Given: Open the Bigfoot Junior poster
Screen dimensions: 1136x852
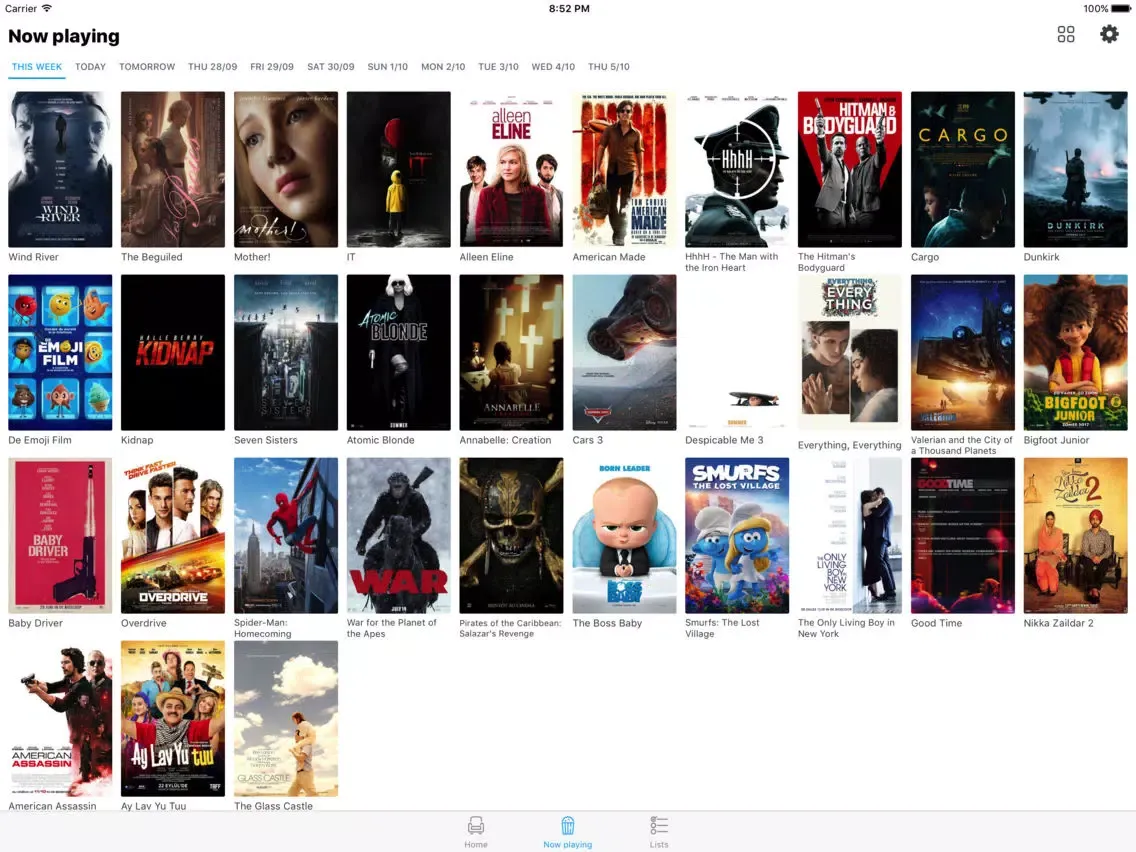Looking at the screenshot, I should [1076, 352].
